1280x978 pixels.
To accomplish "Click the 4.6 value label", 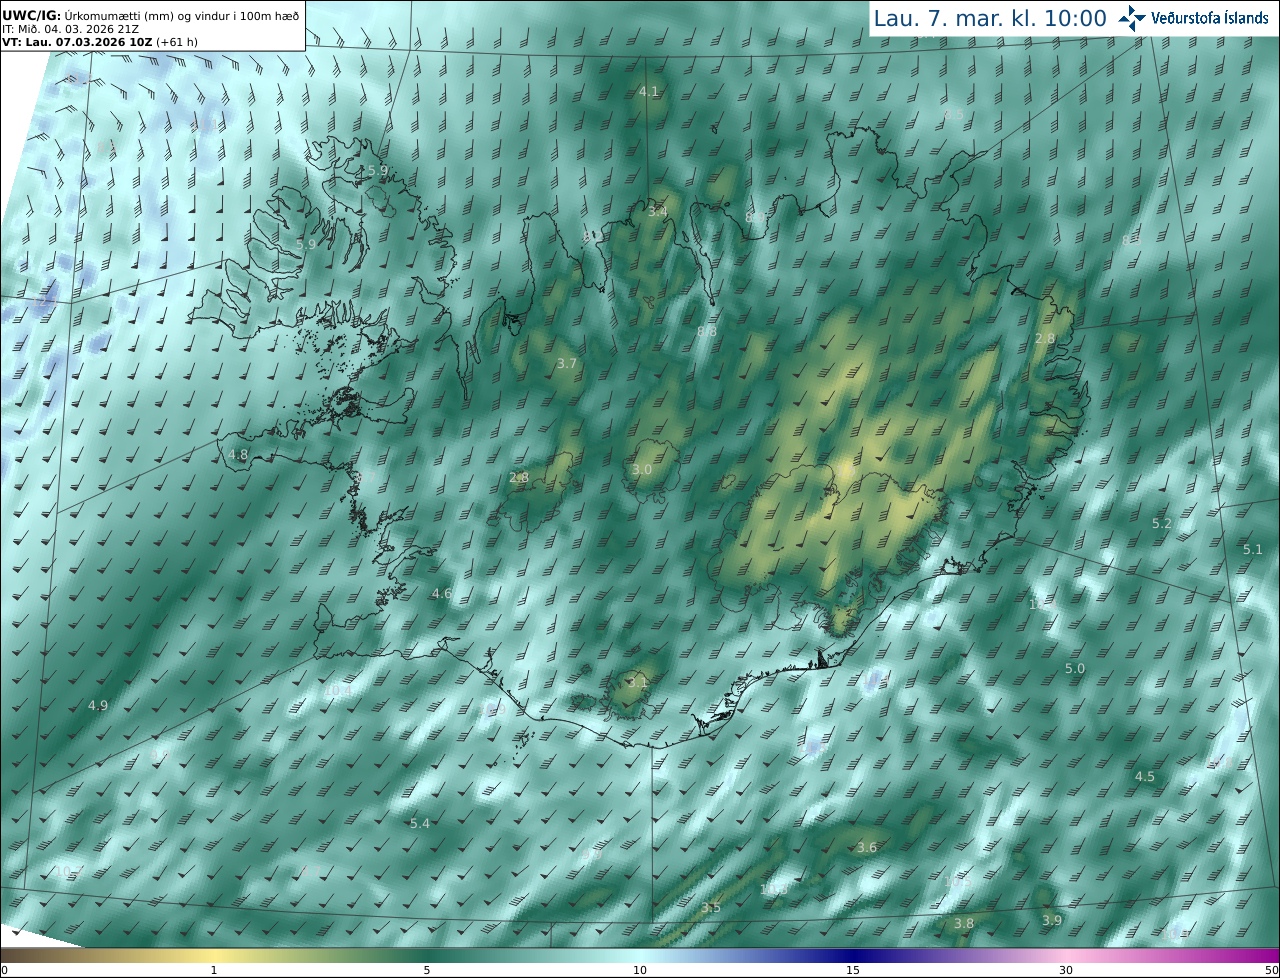I will [x=442, y=594].
